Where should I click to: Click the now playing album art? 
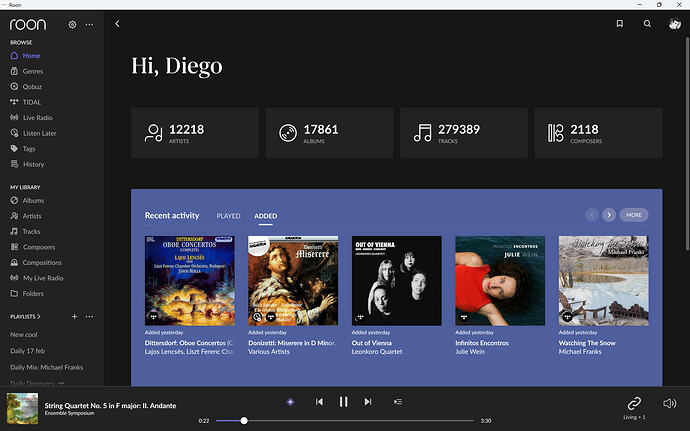(22, 409)
